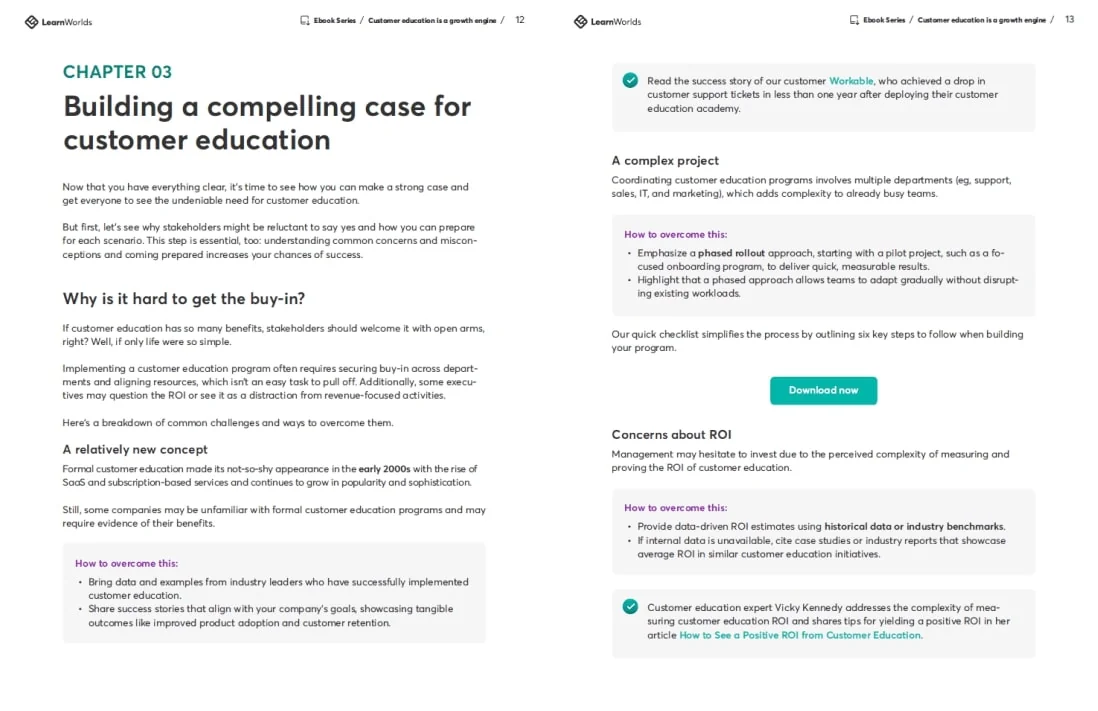The width and height of the screenshot is (1098, 711).
Task: Click page number 13 in the header
Action: pos(1069,20)
